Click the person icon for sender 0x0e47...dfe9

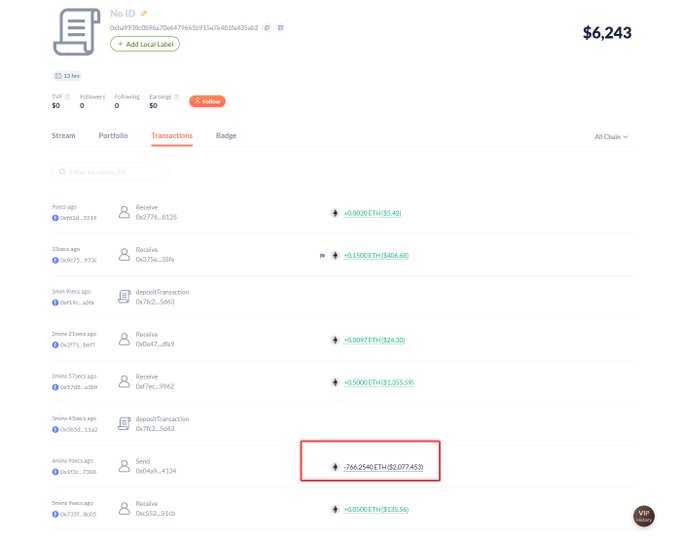coord(124,339)
